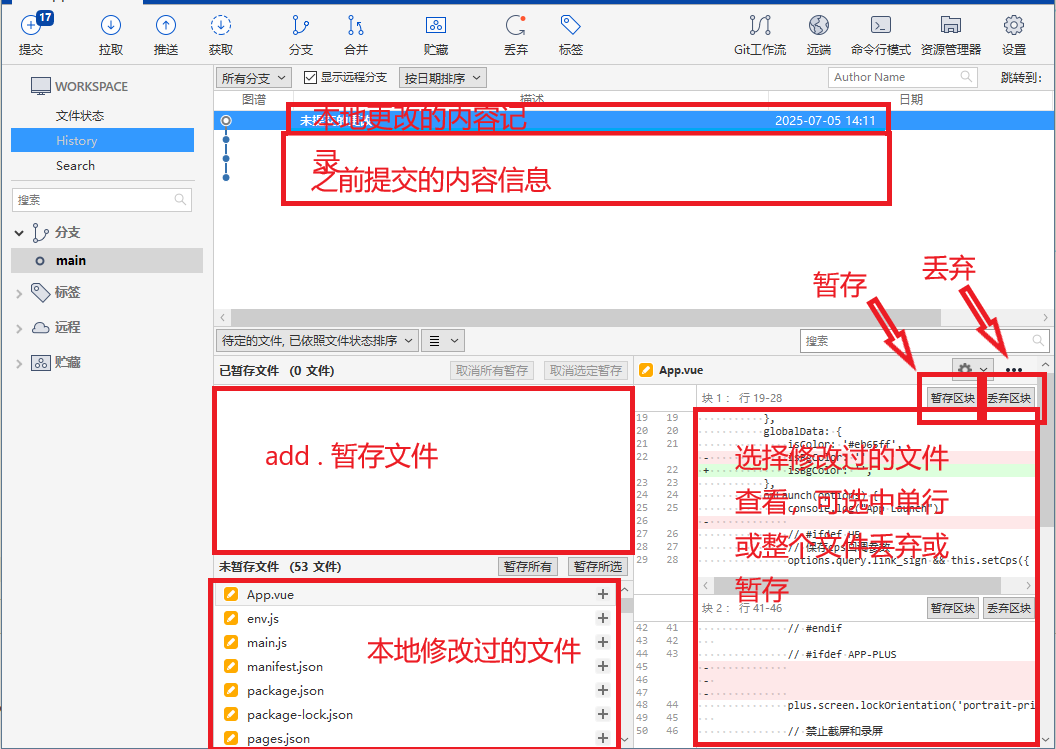This screenshot has height=749, width=1056.
Task: Click 丢弃区块 for hunk 2
Action: coord(1009,608)
